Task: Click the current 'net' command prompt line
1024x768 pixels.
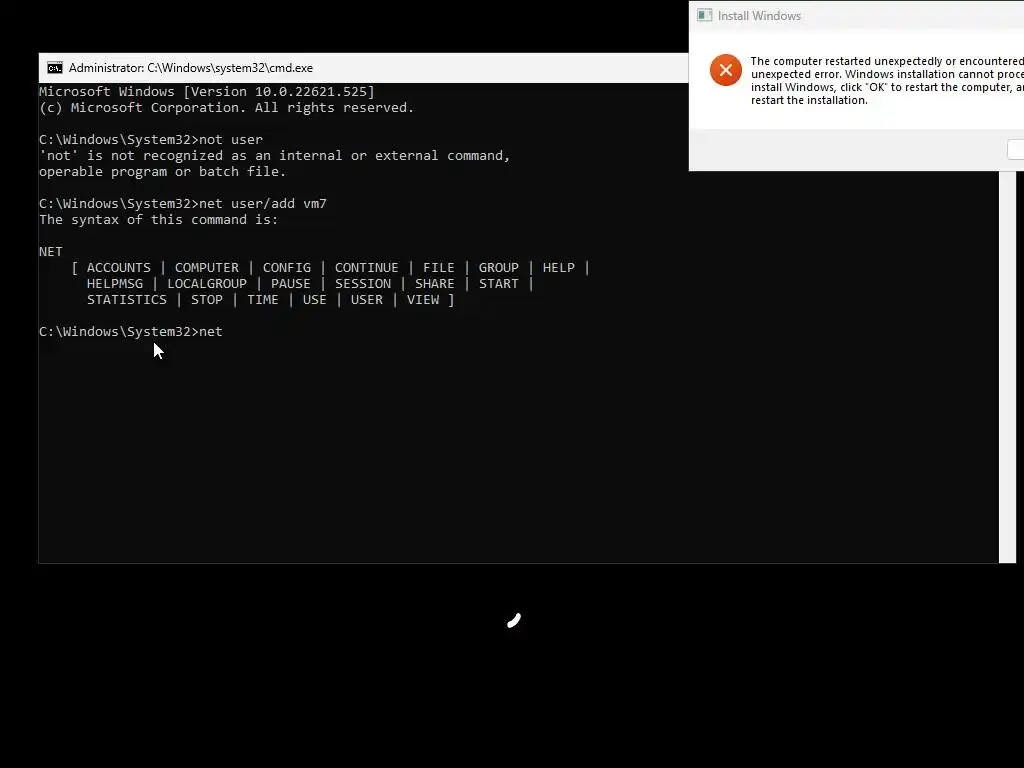Action: click(131, 332)
